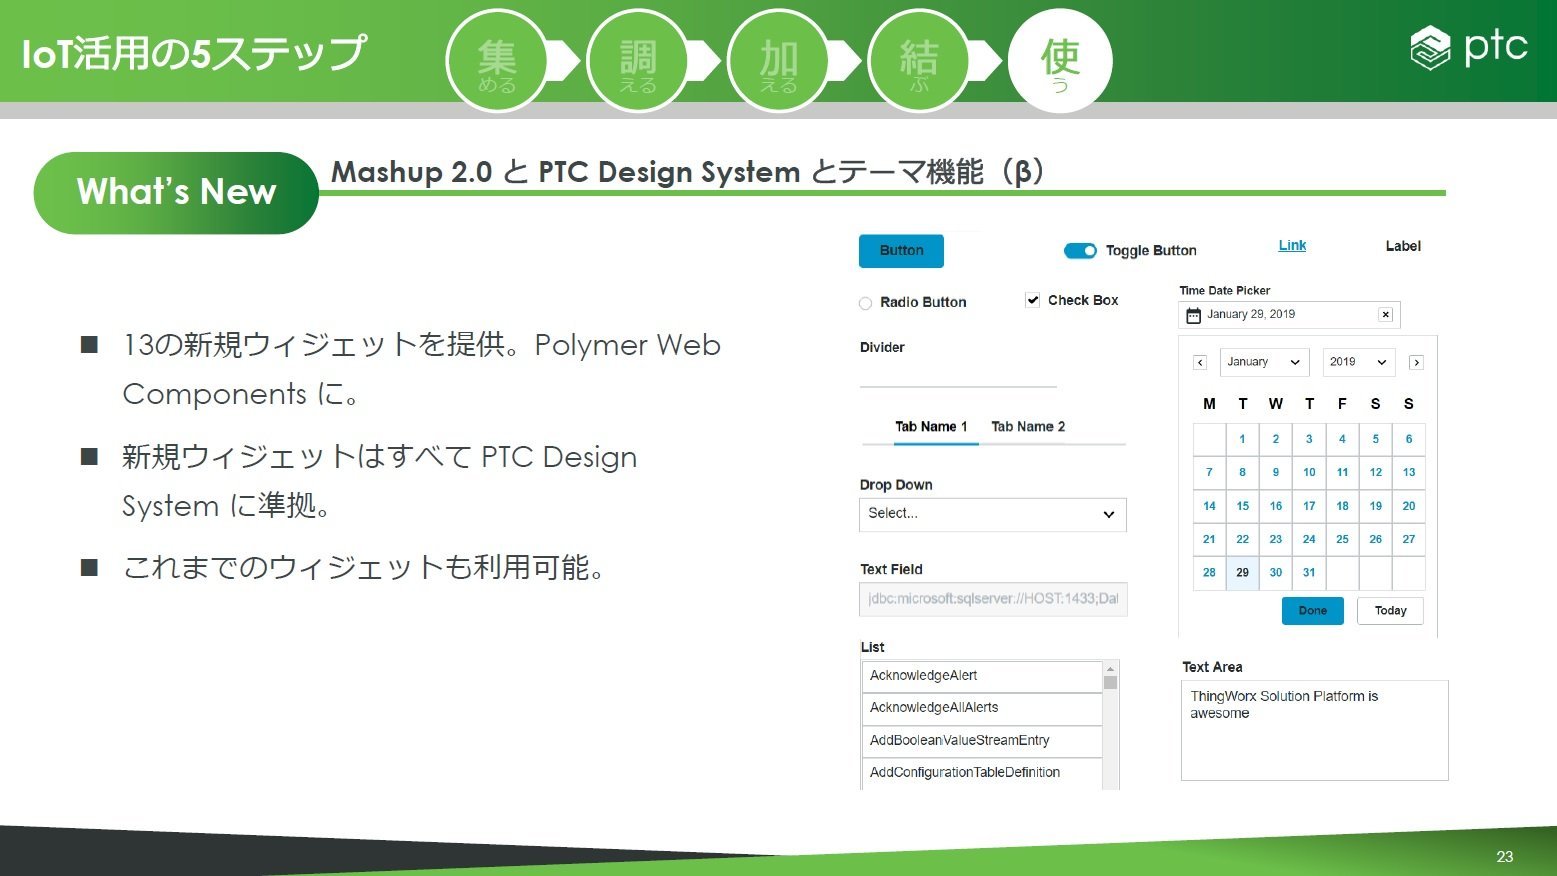Click the 集める step circle
The width and height of the screenshot is (1557, 876).
(497, 60)
